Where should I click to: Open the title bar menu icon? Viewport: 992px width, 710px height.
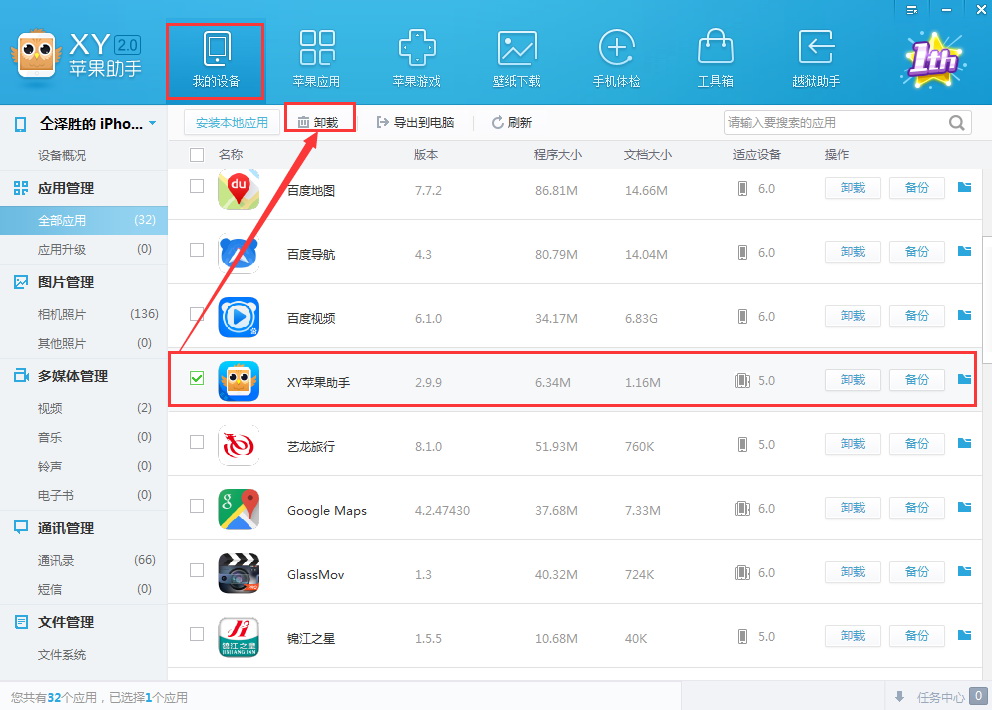click(912, 9)
